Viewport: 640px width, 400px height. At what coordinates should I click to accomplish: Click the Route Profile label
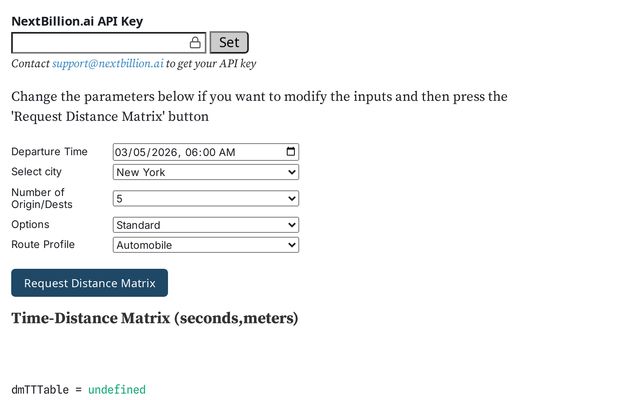(43, 244)
